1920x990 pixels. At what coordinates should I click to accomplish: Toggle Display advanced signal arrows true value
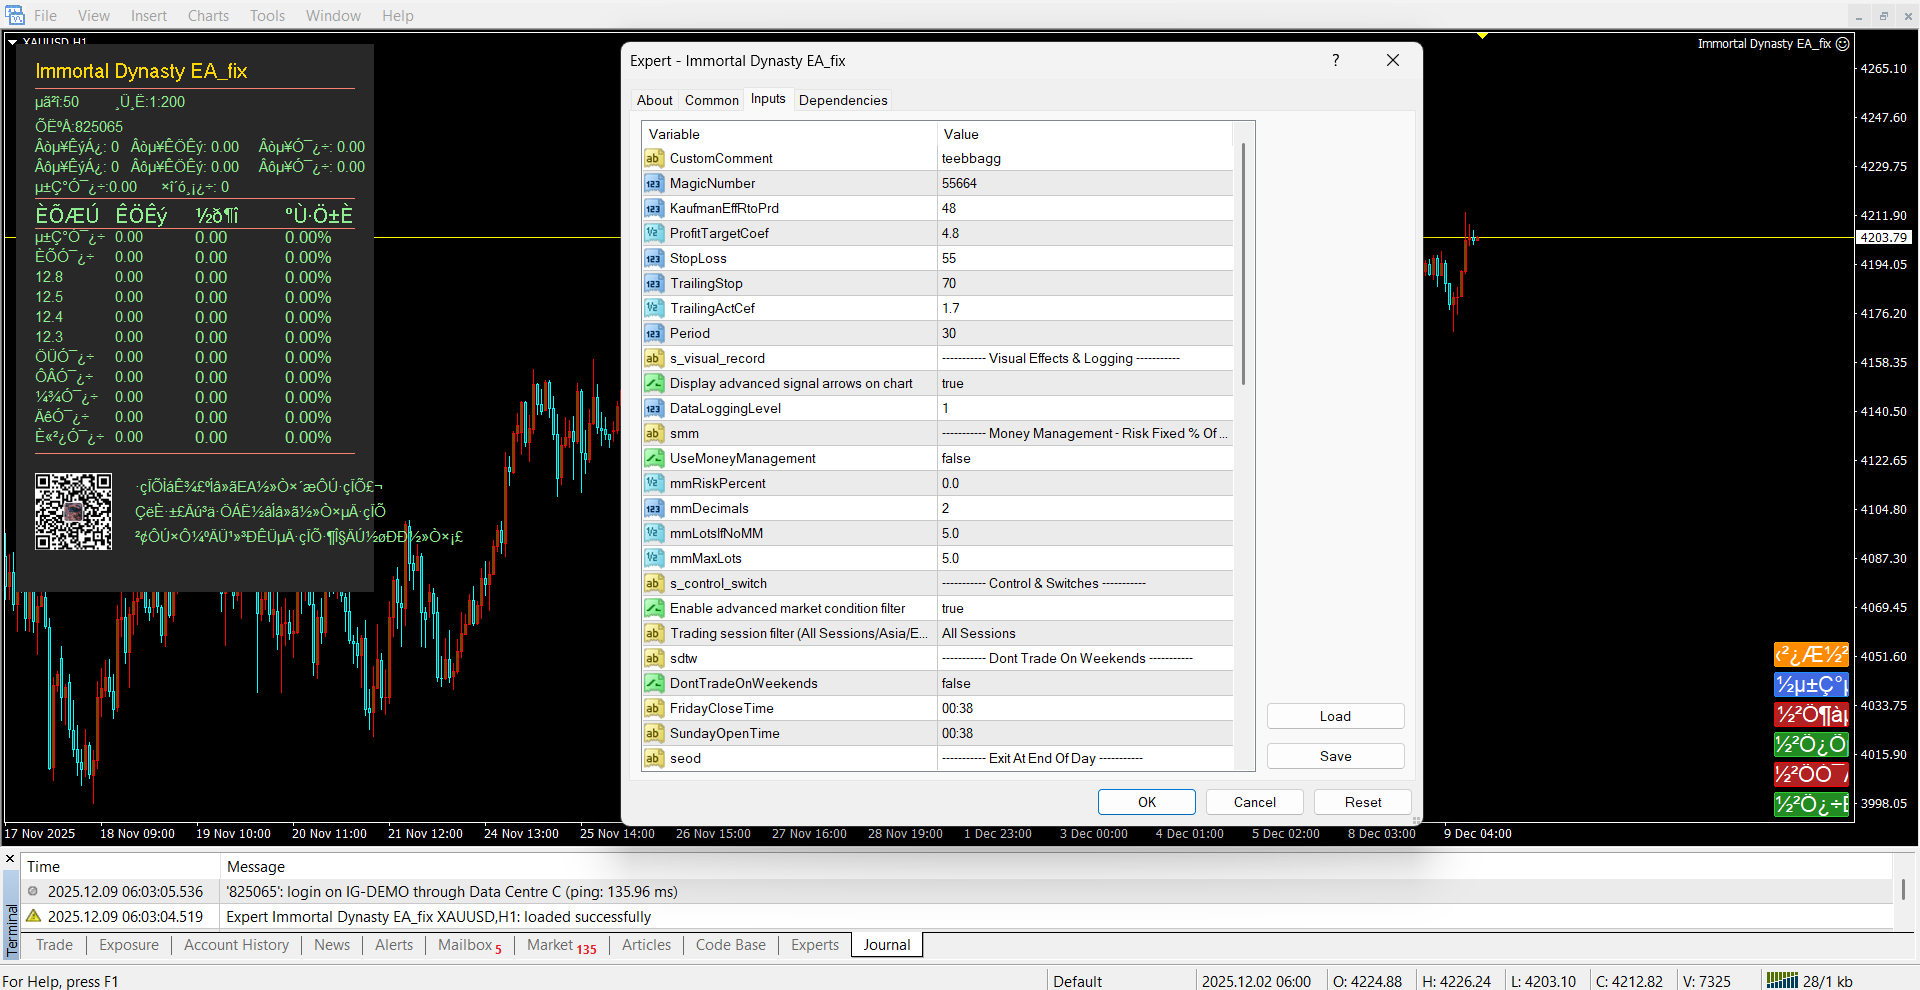coord(1084,384)
